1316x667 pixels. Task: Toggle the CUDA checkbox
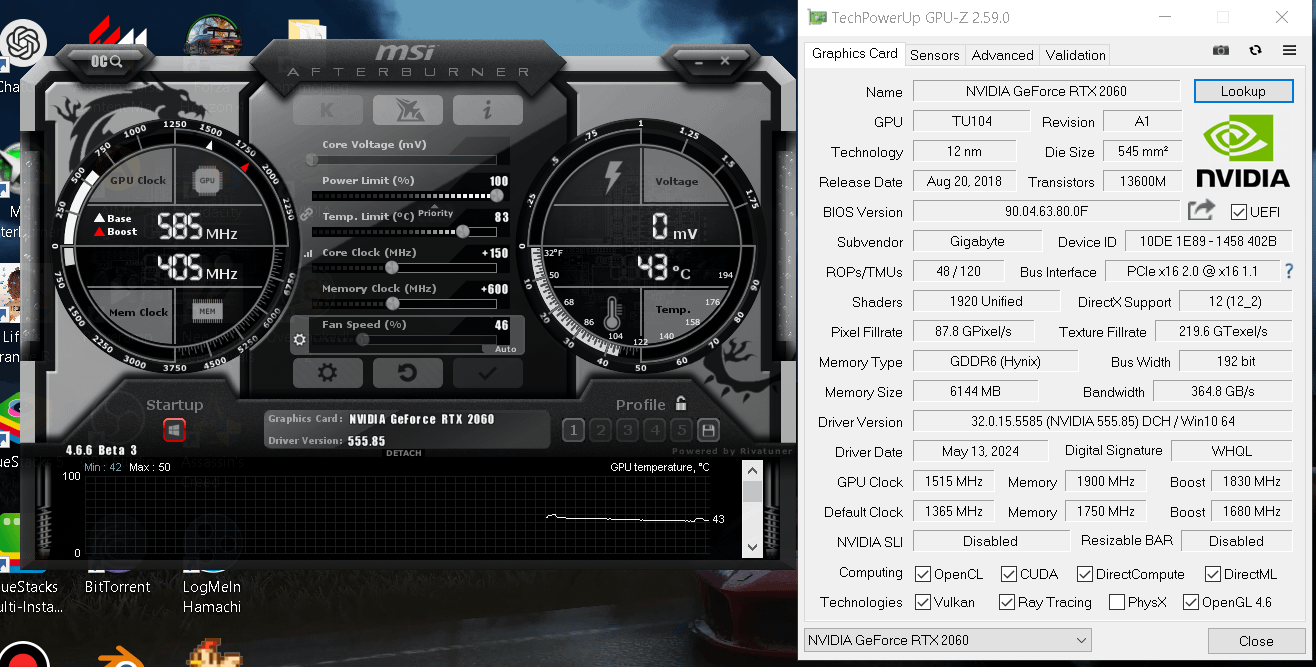pos(1008,574)
